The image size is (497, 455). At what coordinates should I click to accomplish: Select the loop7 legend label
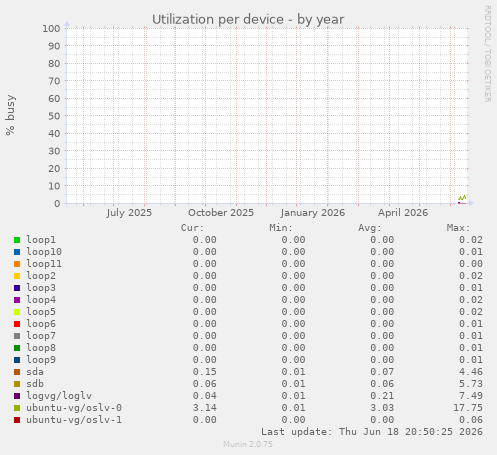tap(41, 336)
